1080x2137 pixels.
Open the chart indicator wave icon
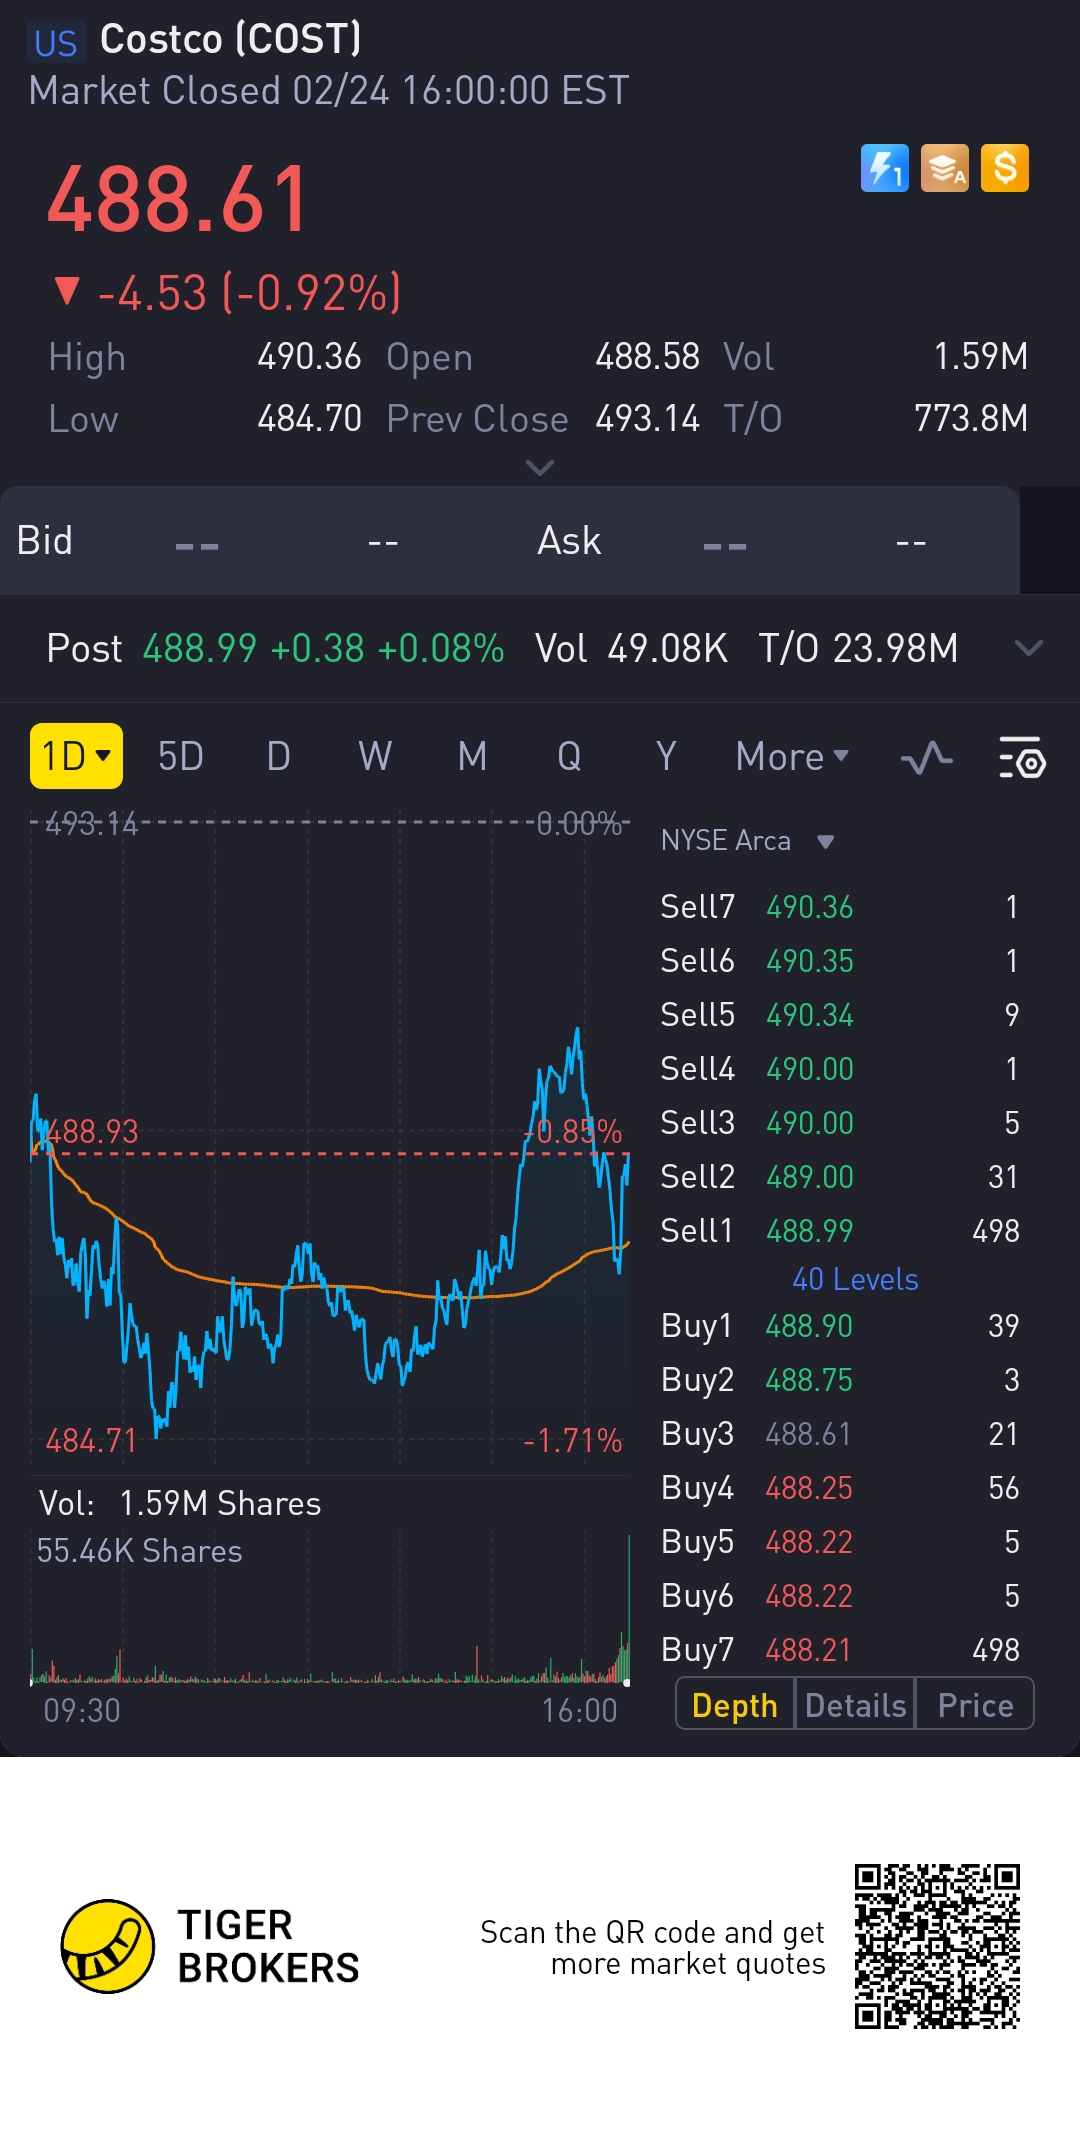(926, 758)
